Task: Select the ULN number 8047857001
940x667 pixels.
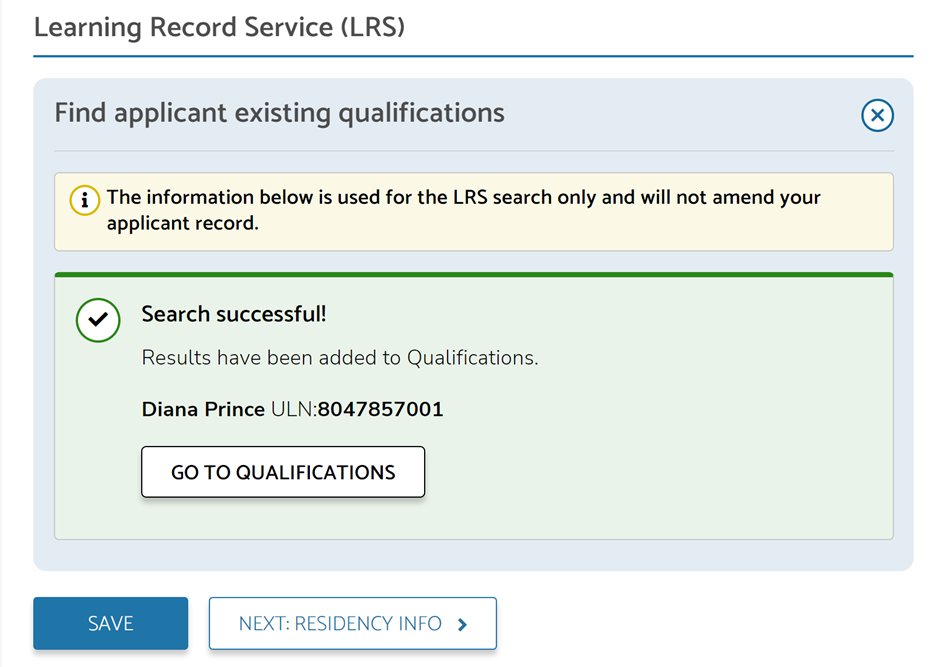Action: coord(380,409)
